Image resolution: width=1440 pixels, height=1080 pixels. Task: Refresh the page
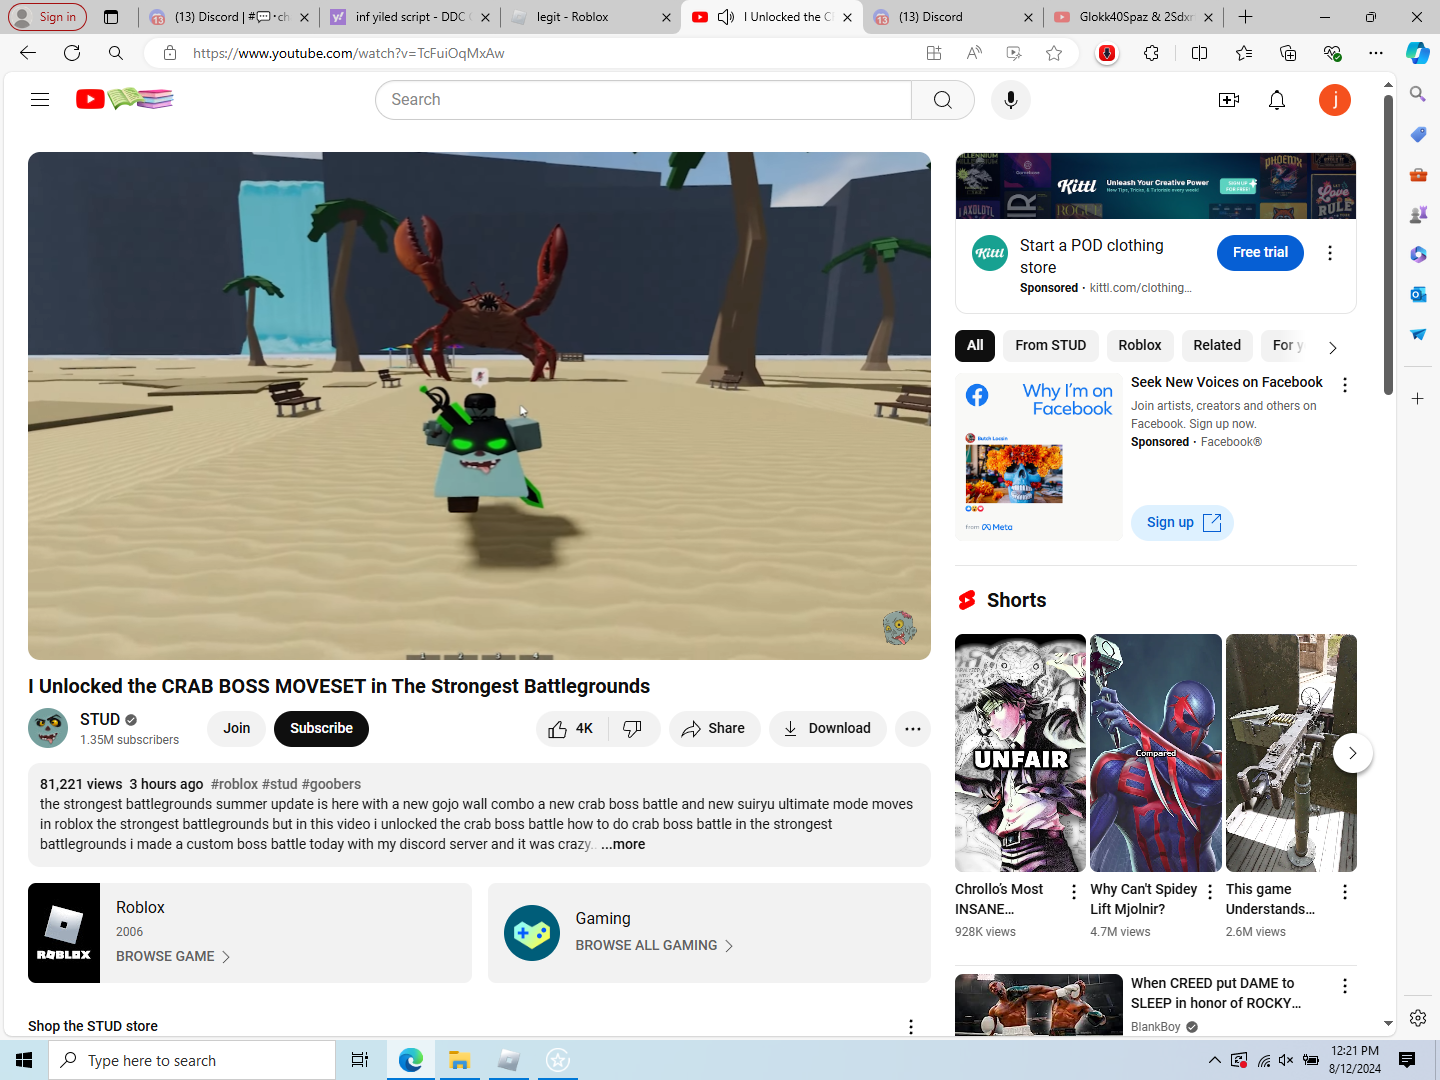click(x=72, y=53)
